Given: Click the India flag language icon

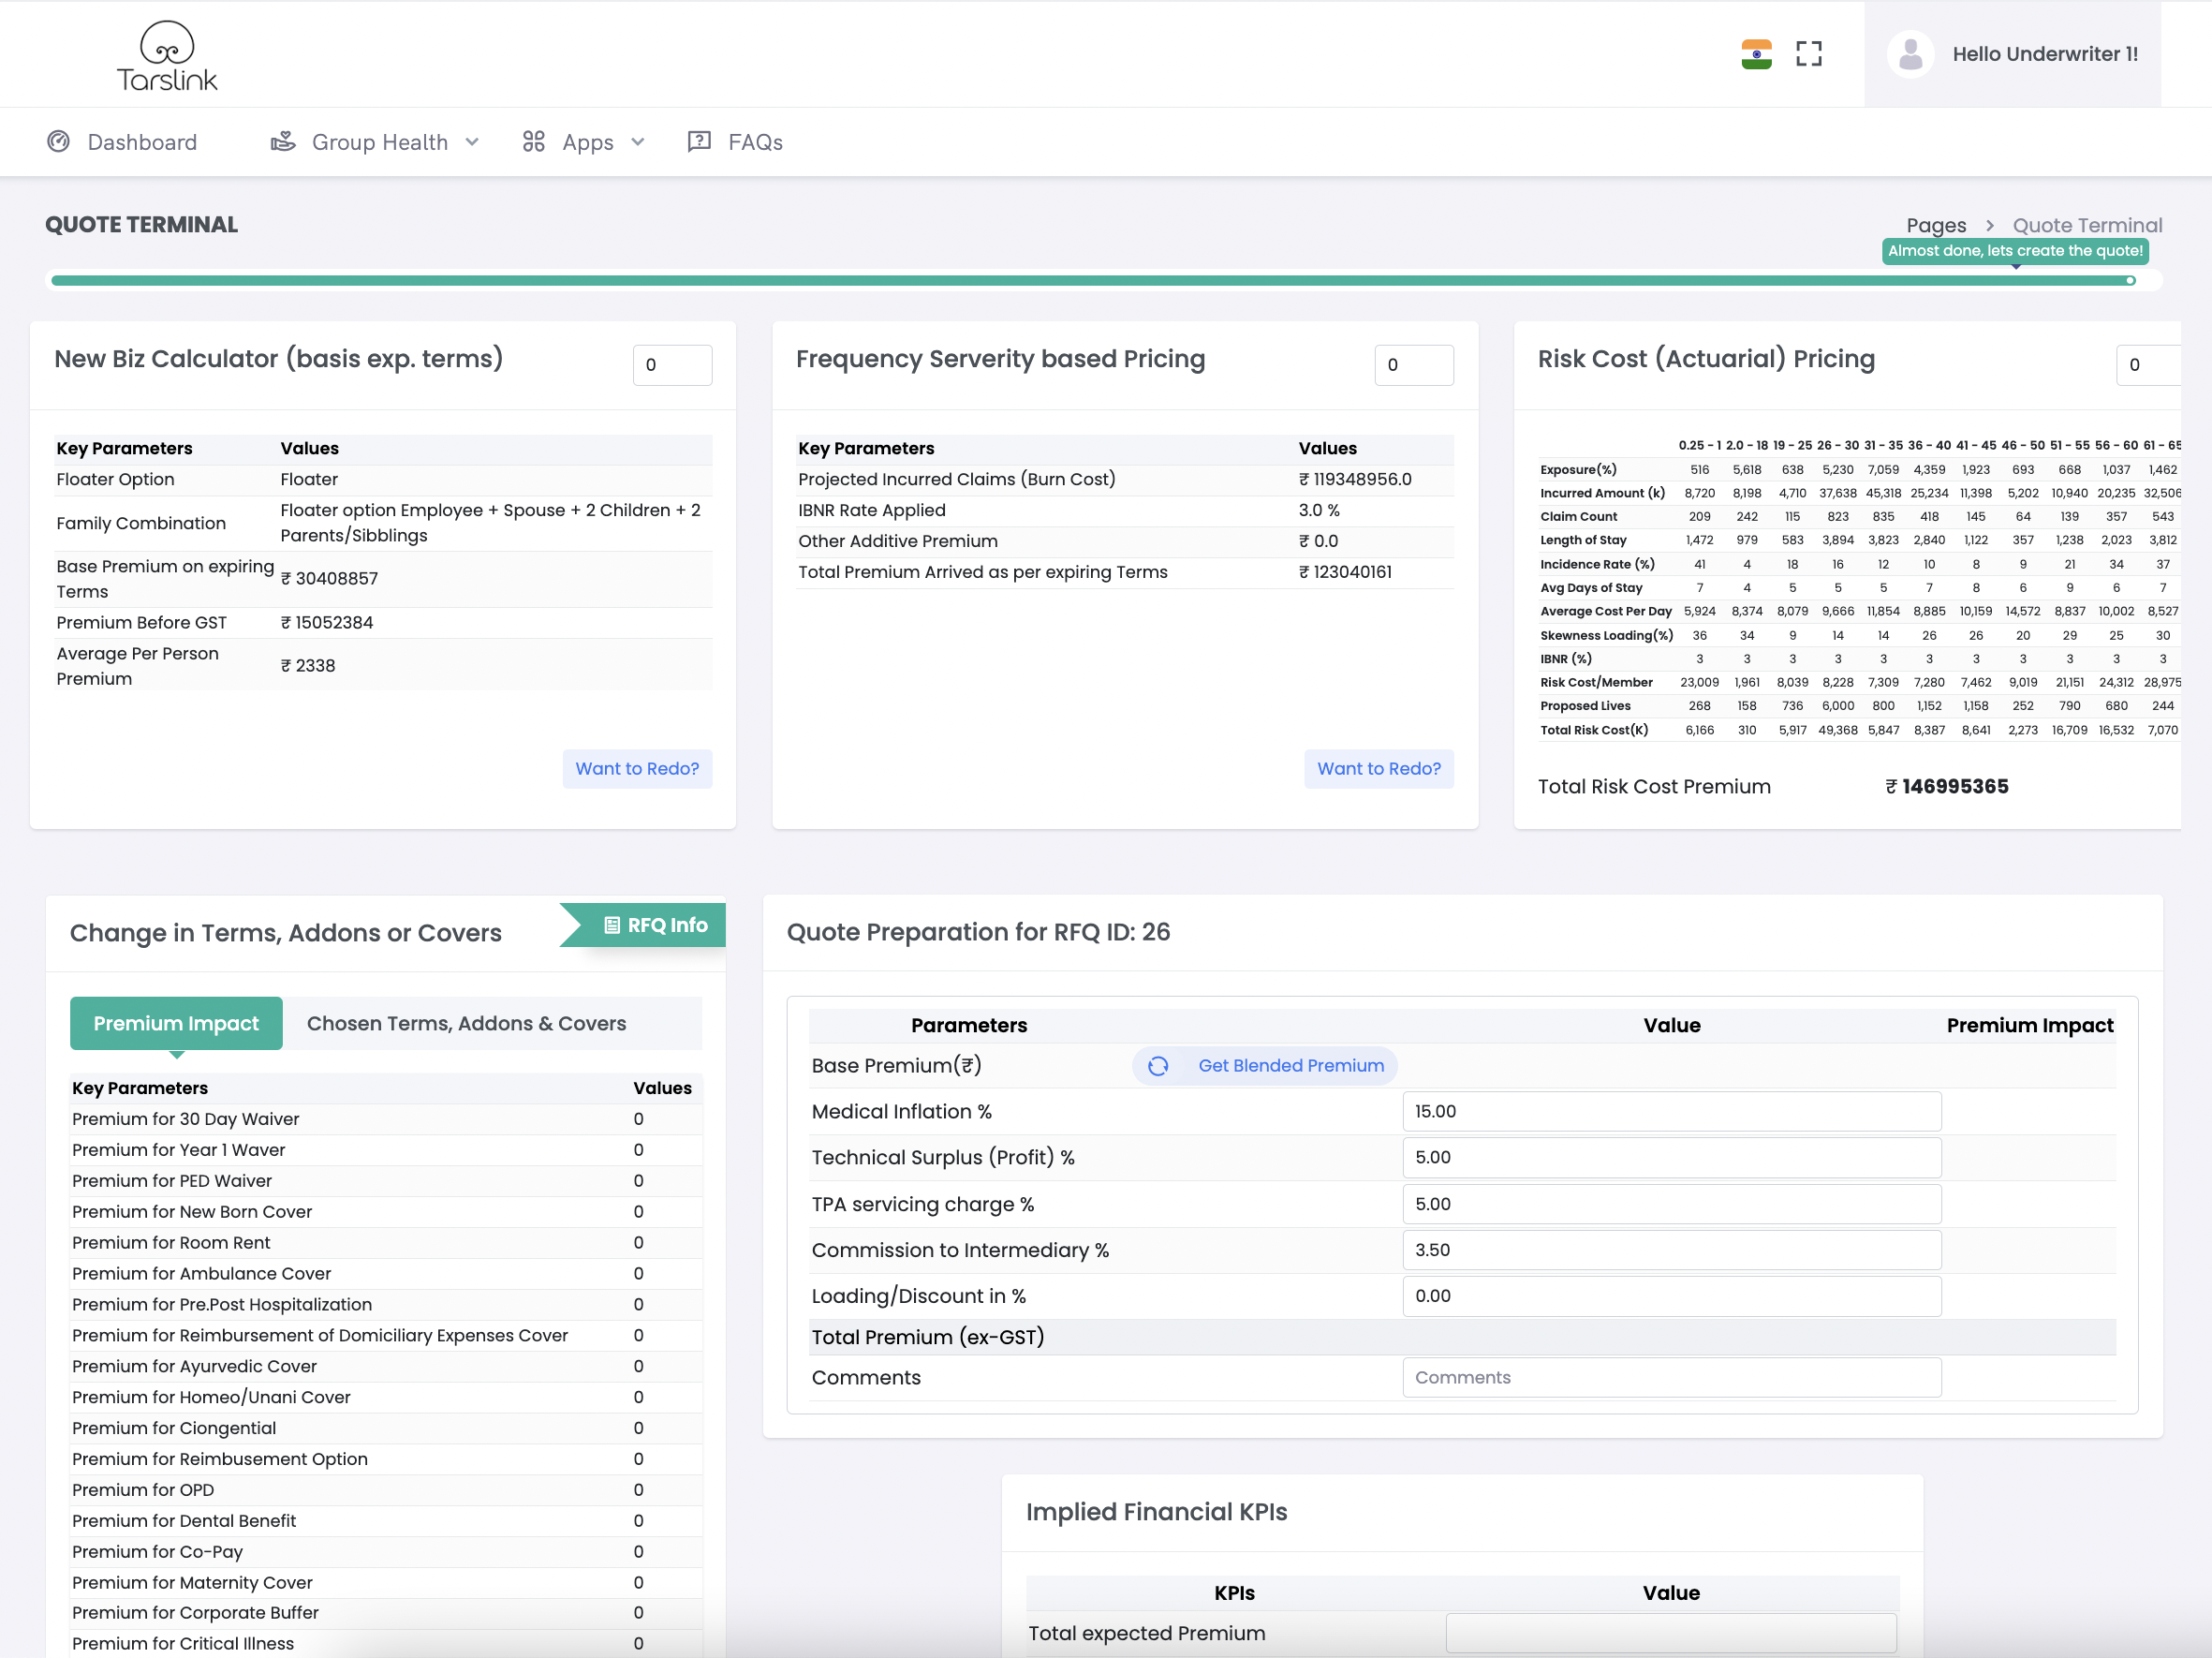Looking at the screenshot, I should [x=1756, y=54].
